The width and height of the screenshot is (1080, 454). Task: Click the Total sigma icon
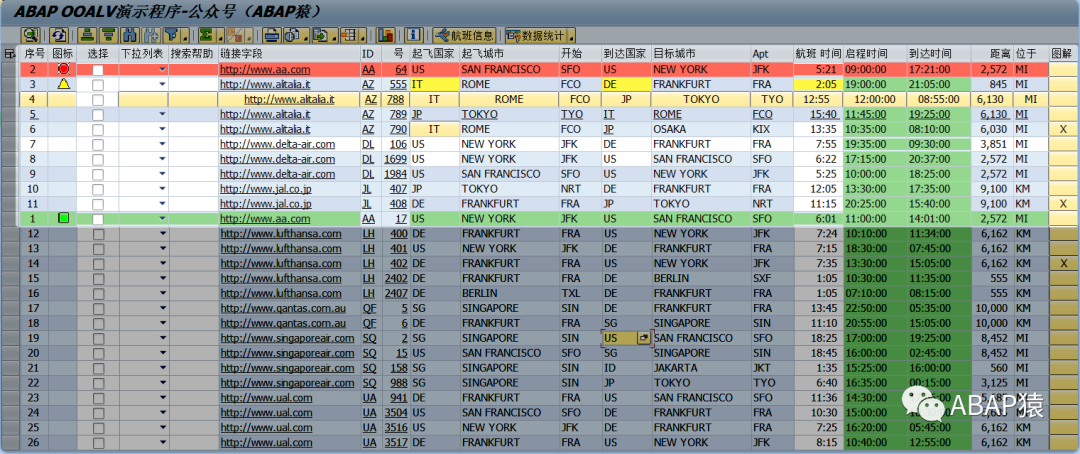point(205,34)
